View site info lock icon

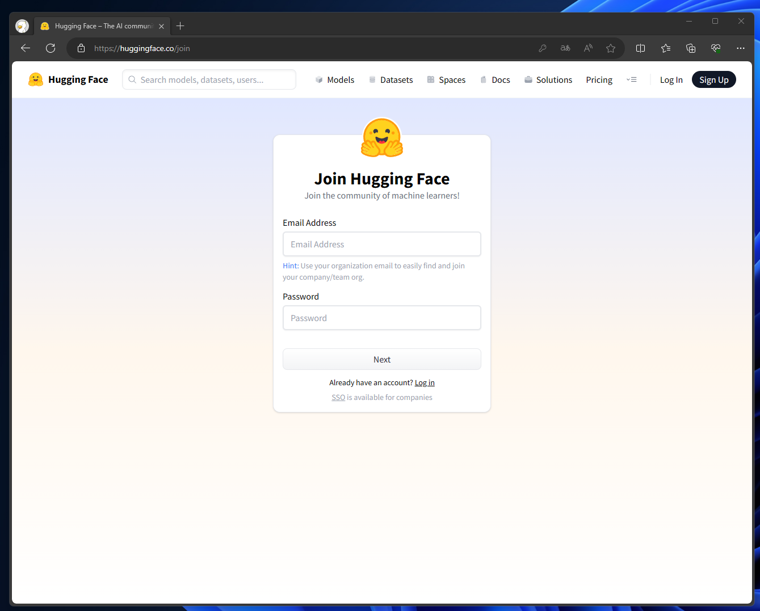[81, 48]
